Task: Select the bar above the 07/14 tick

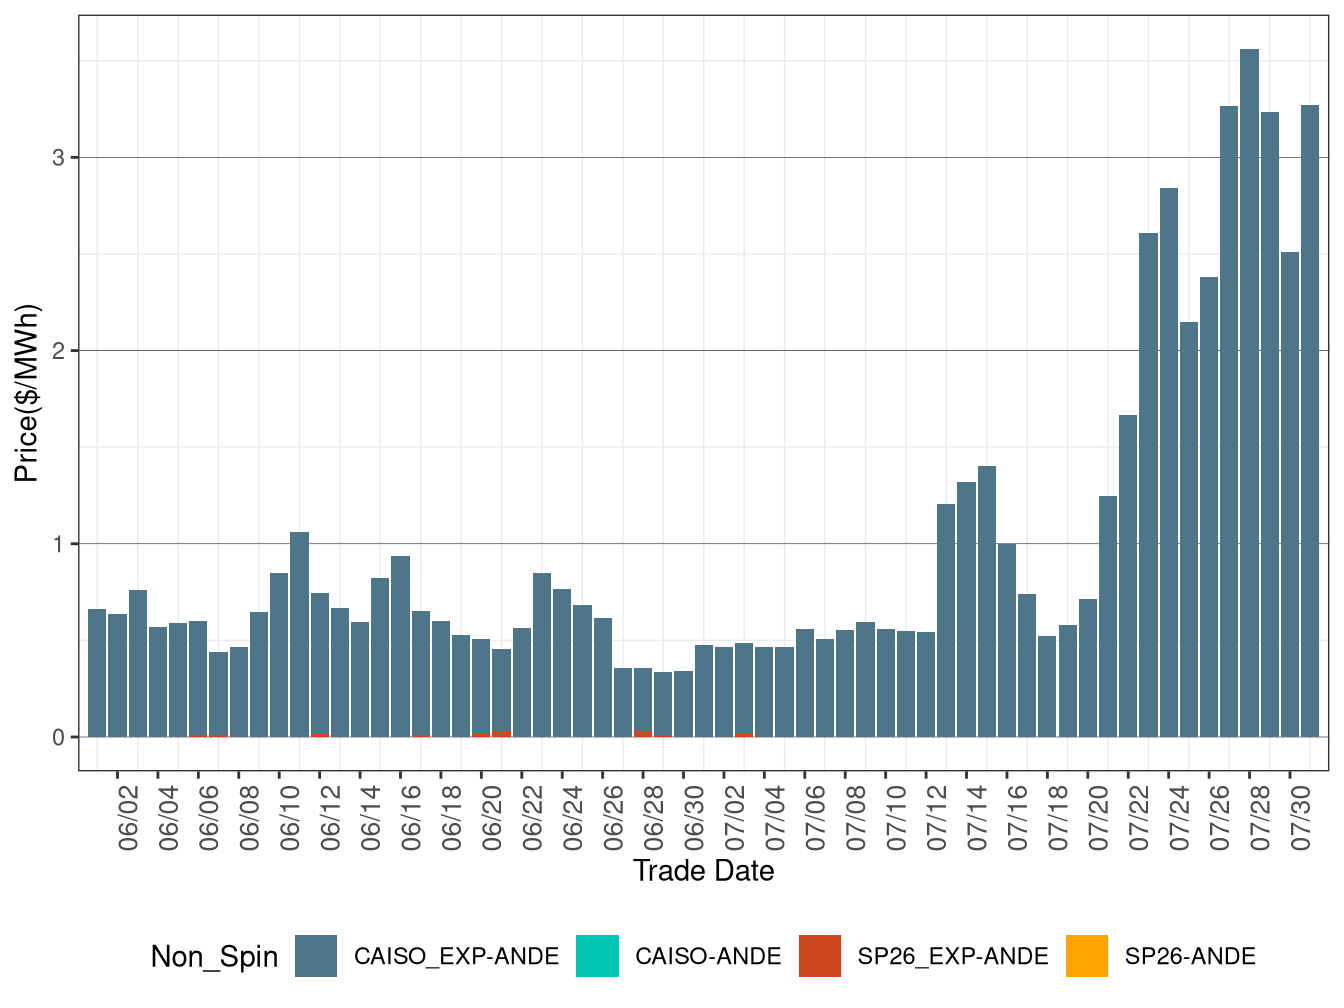Action: (x=966, y=609)
